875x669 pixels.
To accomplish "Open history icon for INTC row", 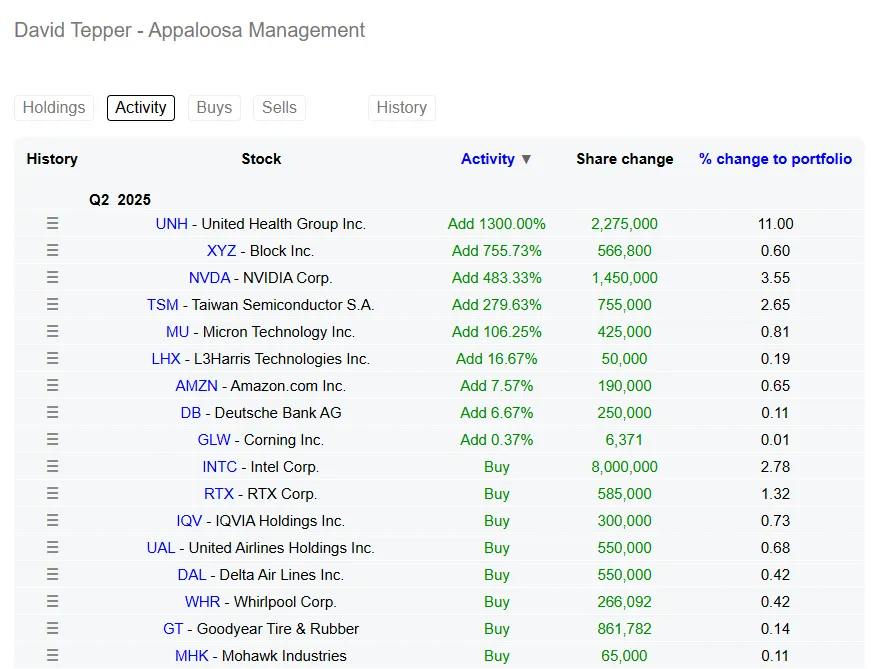I will click(52, 466).
